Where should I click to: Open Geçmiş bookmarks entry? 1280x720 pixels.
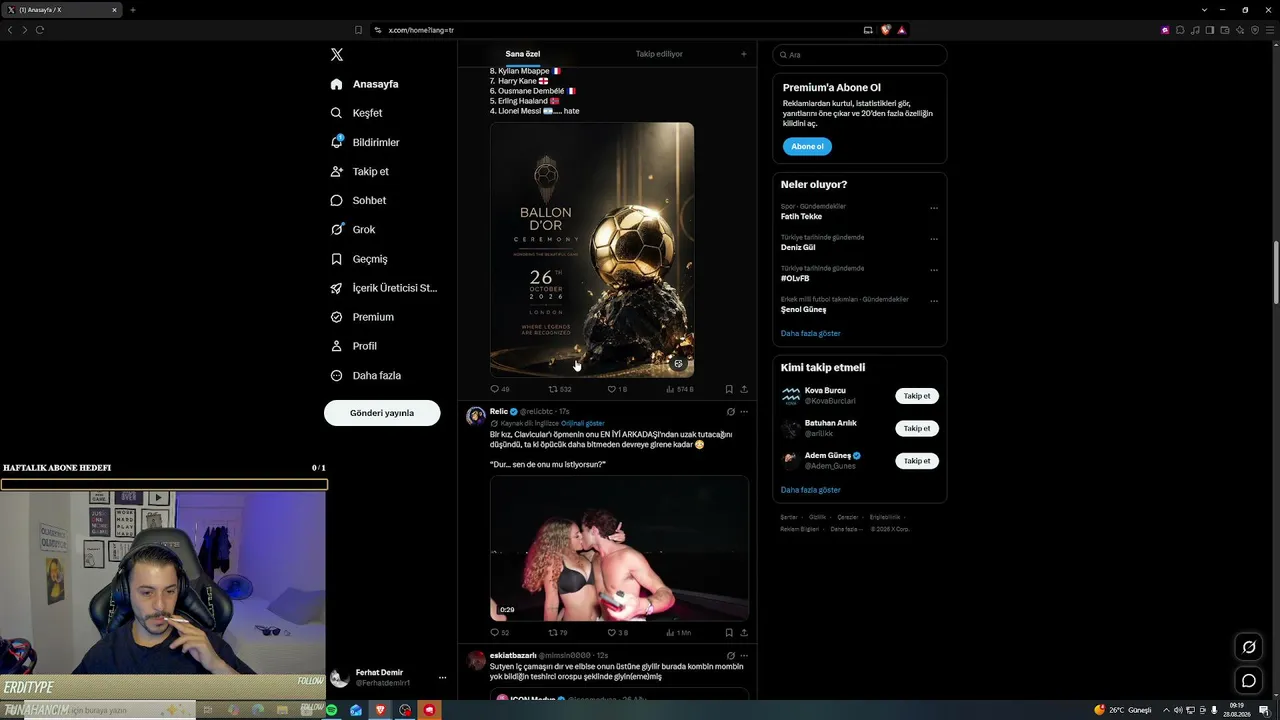[359, 259]
